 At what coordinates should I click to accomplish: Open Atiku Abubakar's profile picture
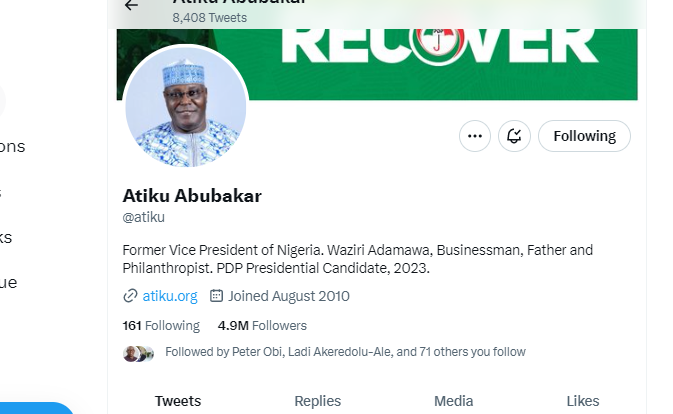(186, 107)
